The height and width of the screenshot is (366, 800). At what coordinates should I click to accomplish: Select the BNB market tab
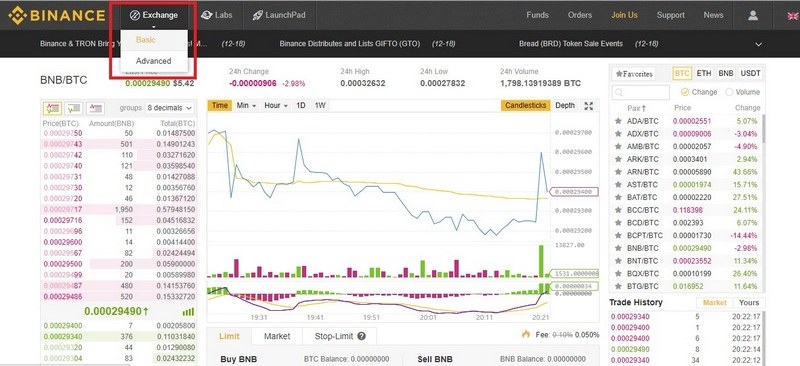pyautogui.click(x=726, y=74)
